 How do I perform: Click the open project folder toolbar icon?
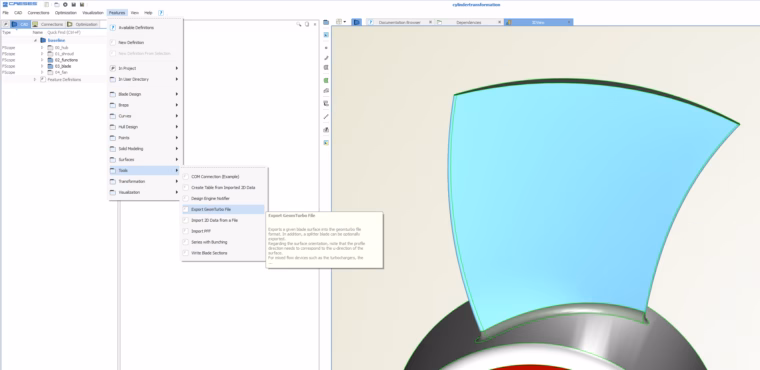pyautogui.click(x=56, y=4)
